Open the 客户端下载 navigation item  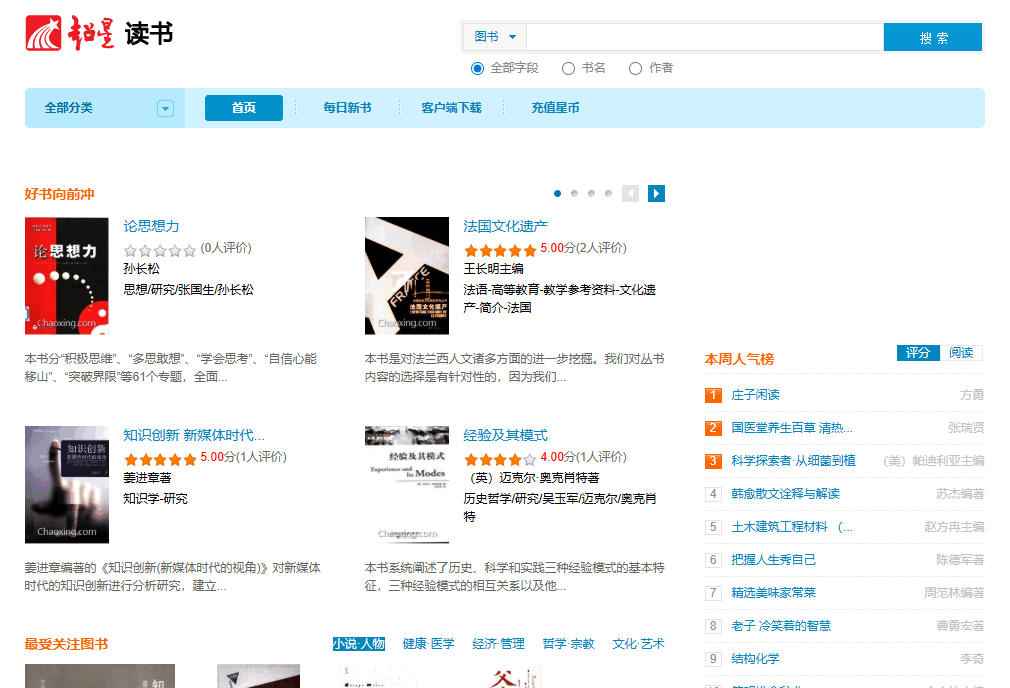451,108
